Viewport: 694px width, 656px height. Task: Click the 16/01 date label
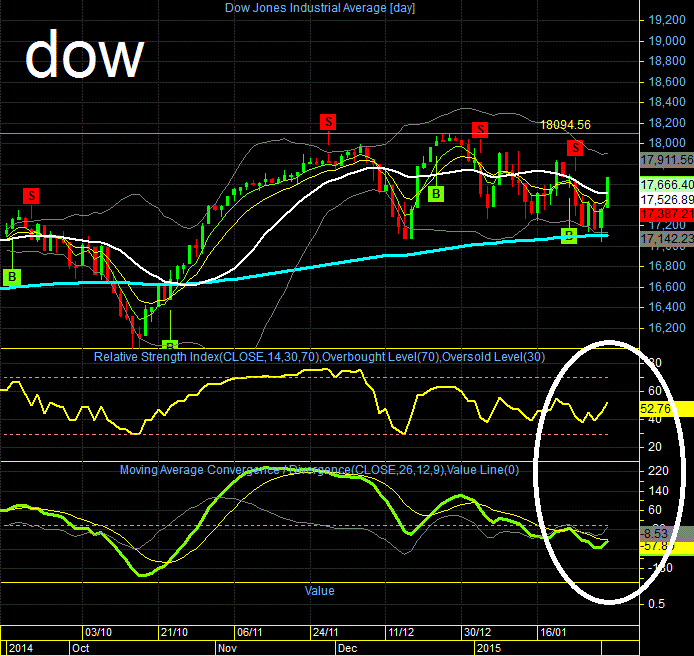coord(553,632)
